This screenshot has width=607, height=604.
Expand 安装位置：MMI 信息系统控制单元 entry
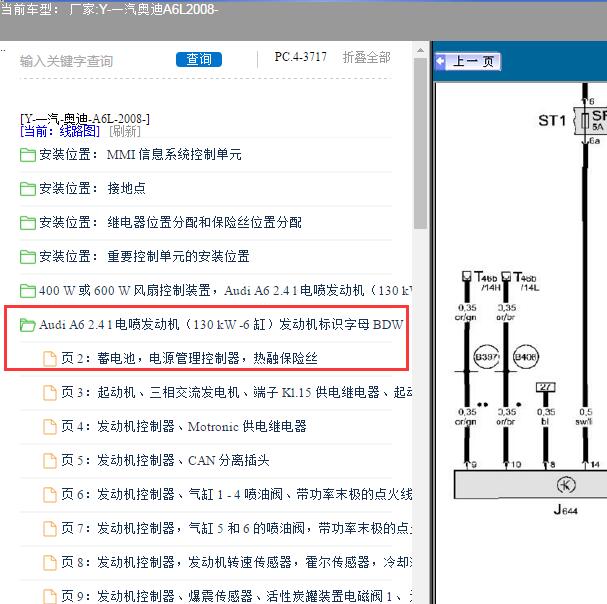click(x=140, y=154)
